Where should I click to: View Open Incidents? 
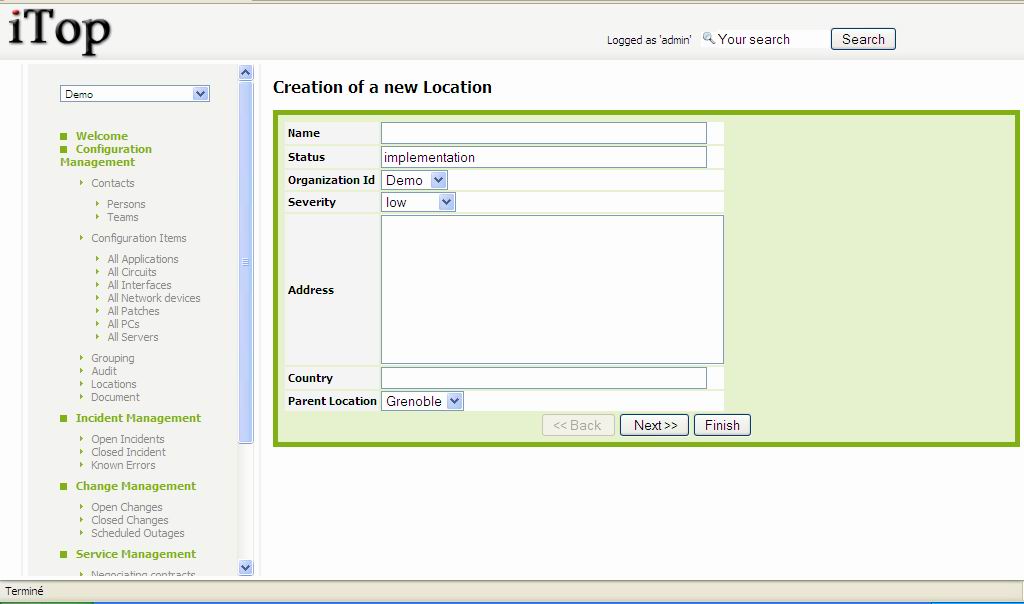pyautogui.click(x=127, y=439)
